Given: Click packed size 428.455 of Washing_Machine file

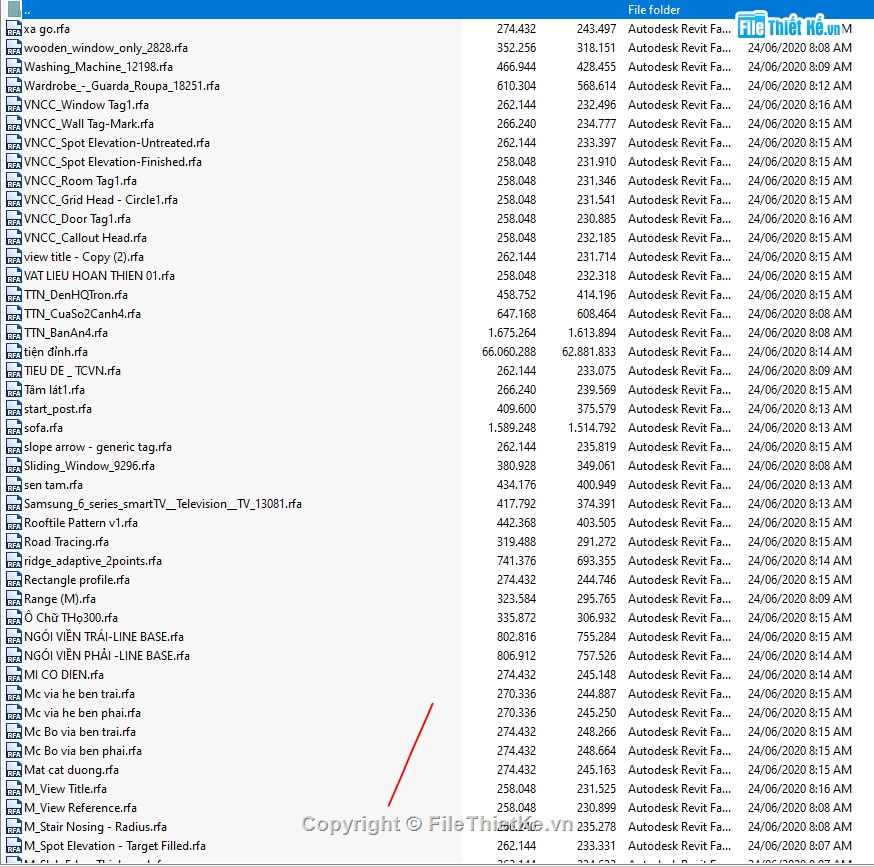Looking at the screenshot, I should coord(596,67).
